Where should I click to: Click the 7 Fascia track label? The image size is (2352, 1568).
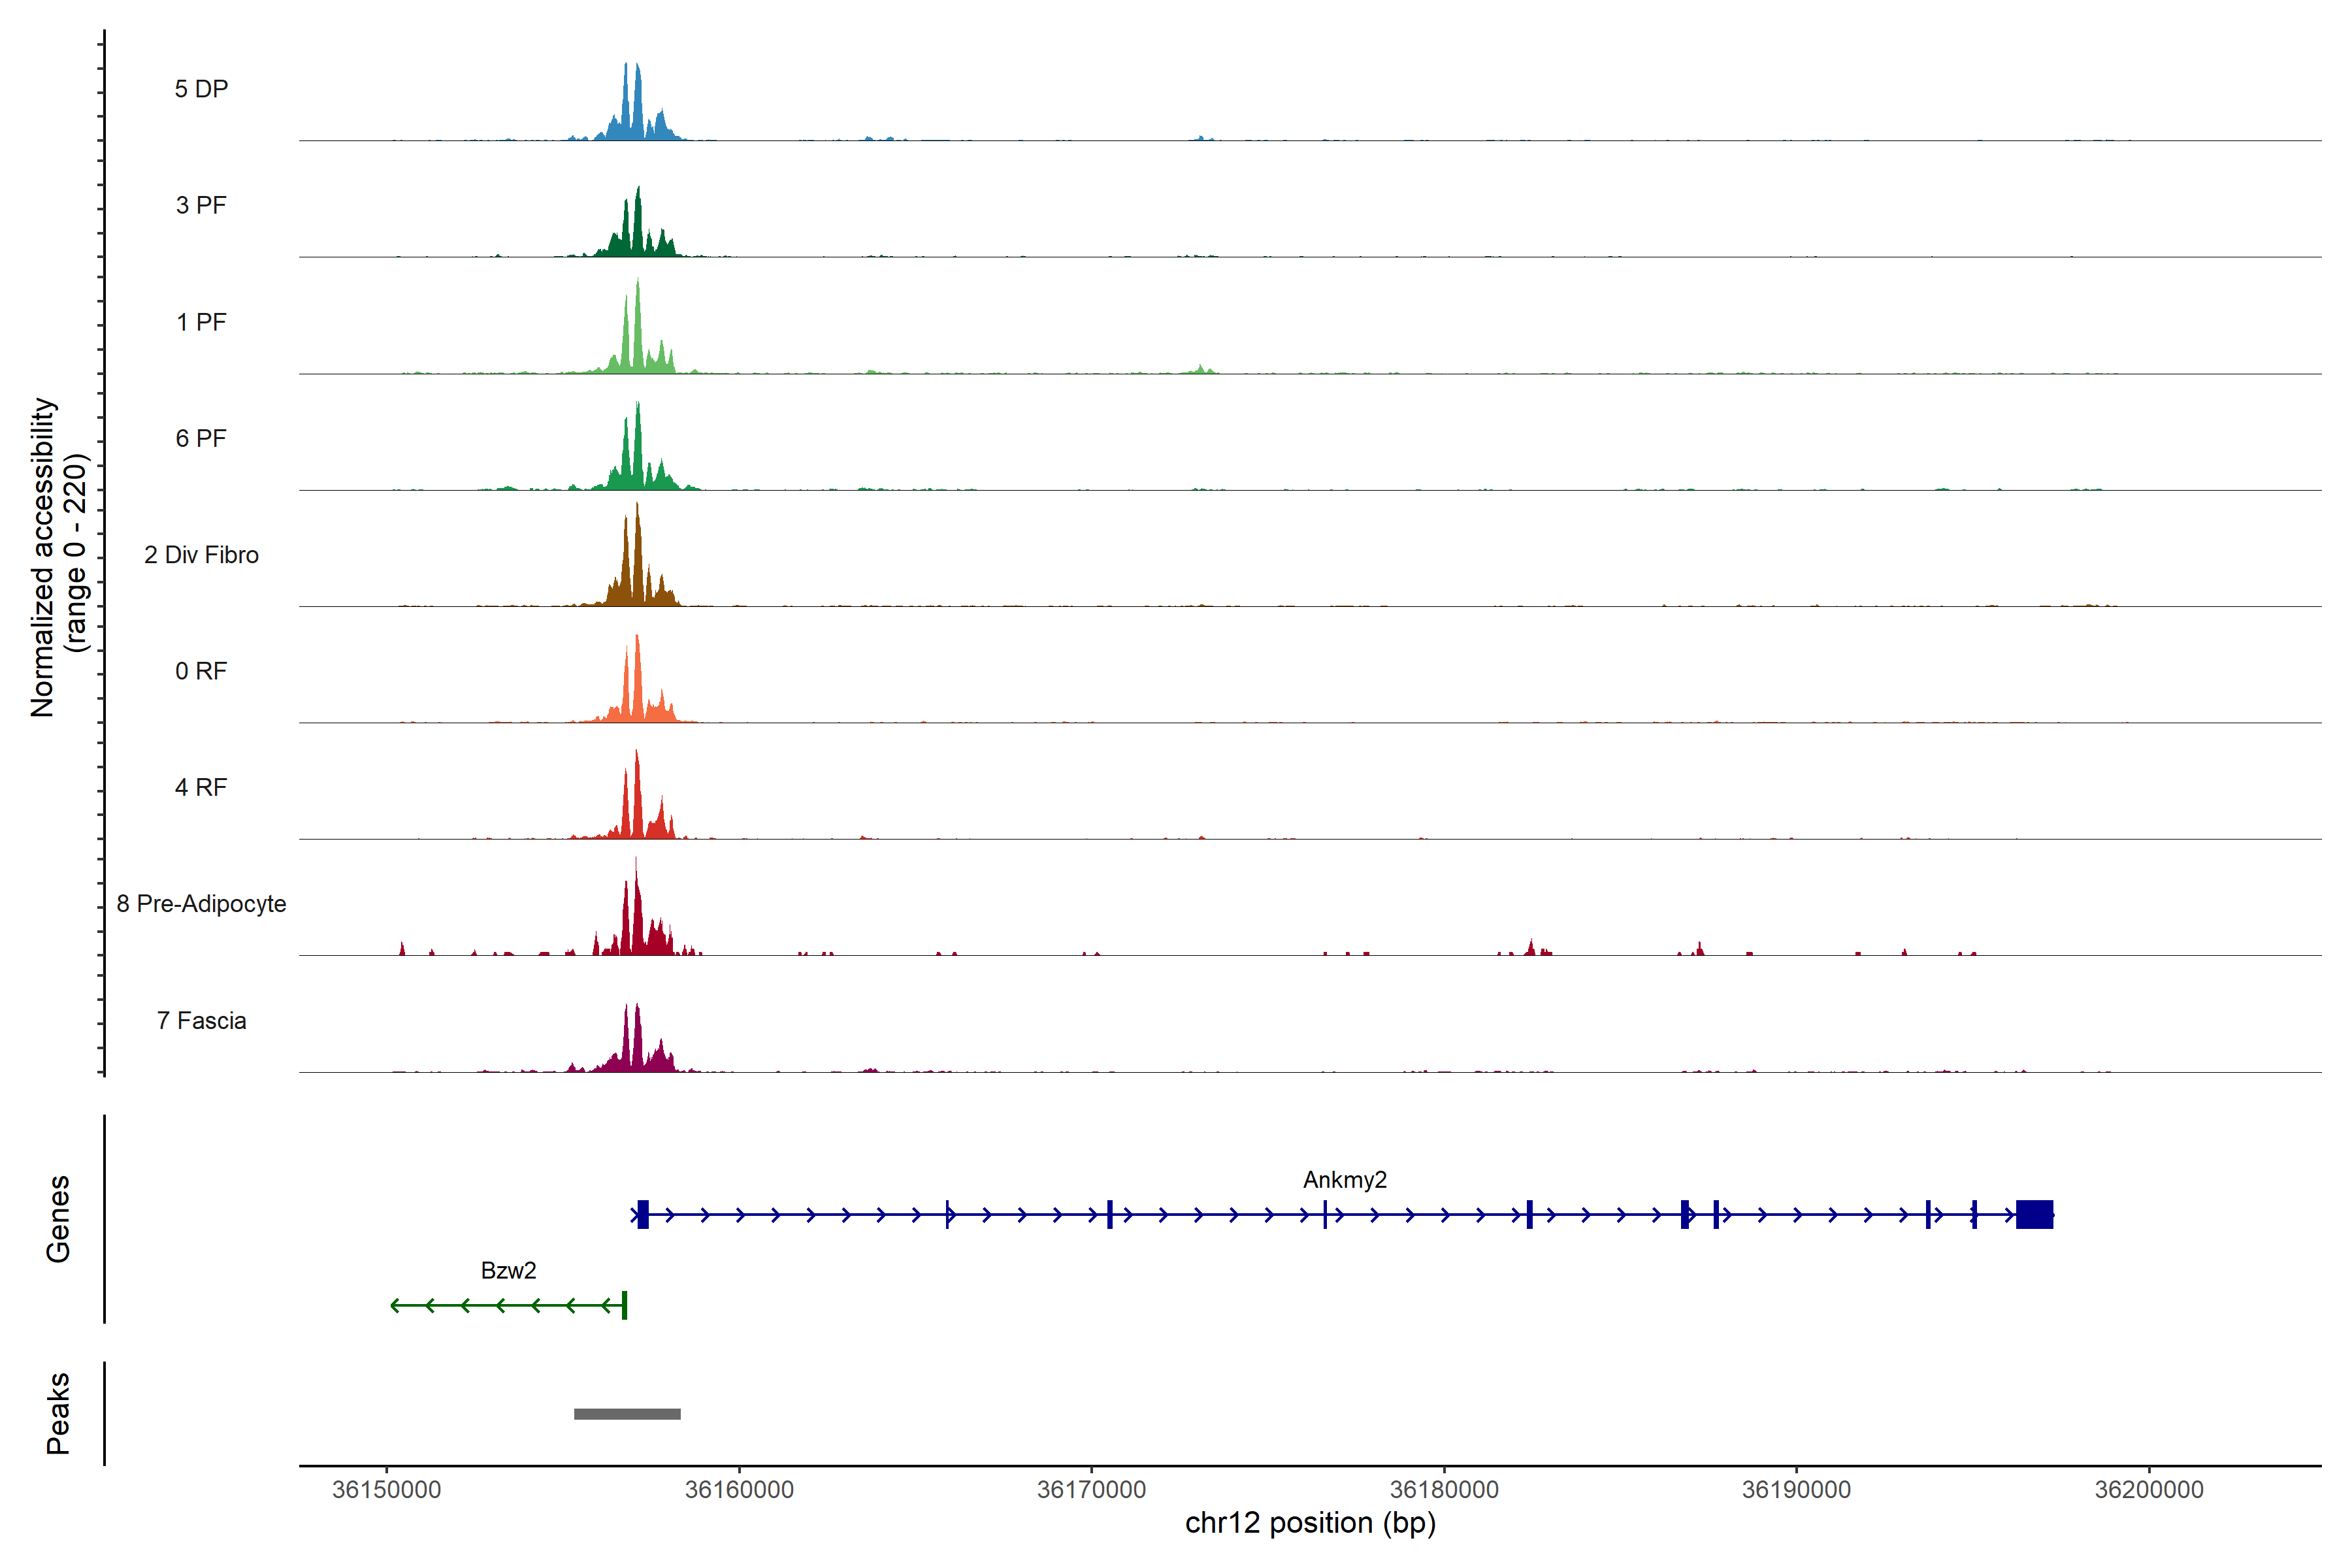(201, 1020)
